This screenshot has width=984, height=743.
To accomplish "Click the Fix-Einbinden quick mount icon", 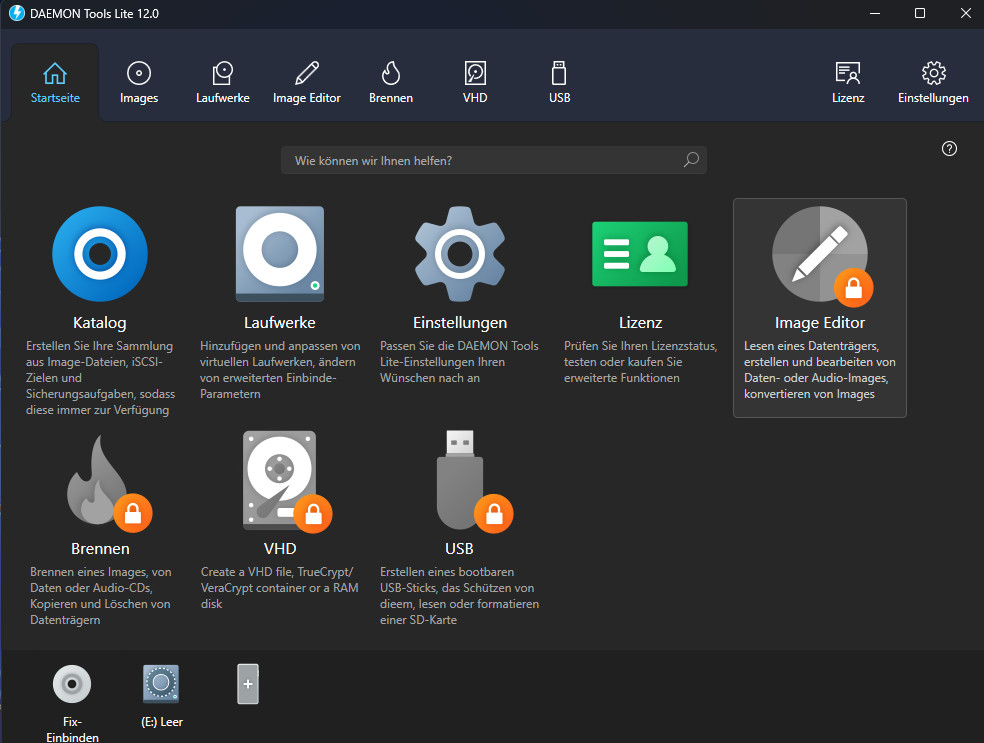I will coord(72,685).
